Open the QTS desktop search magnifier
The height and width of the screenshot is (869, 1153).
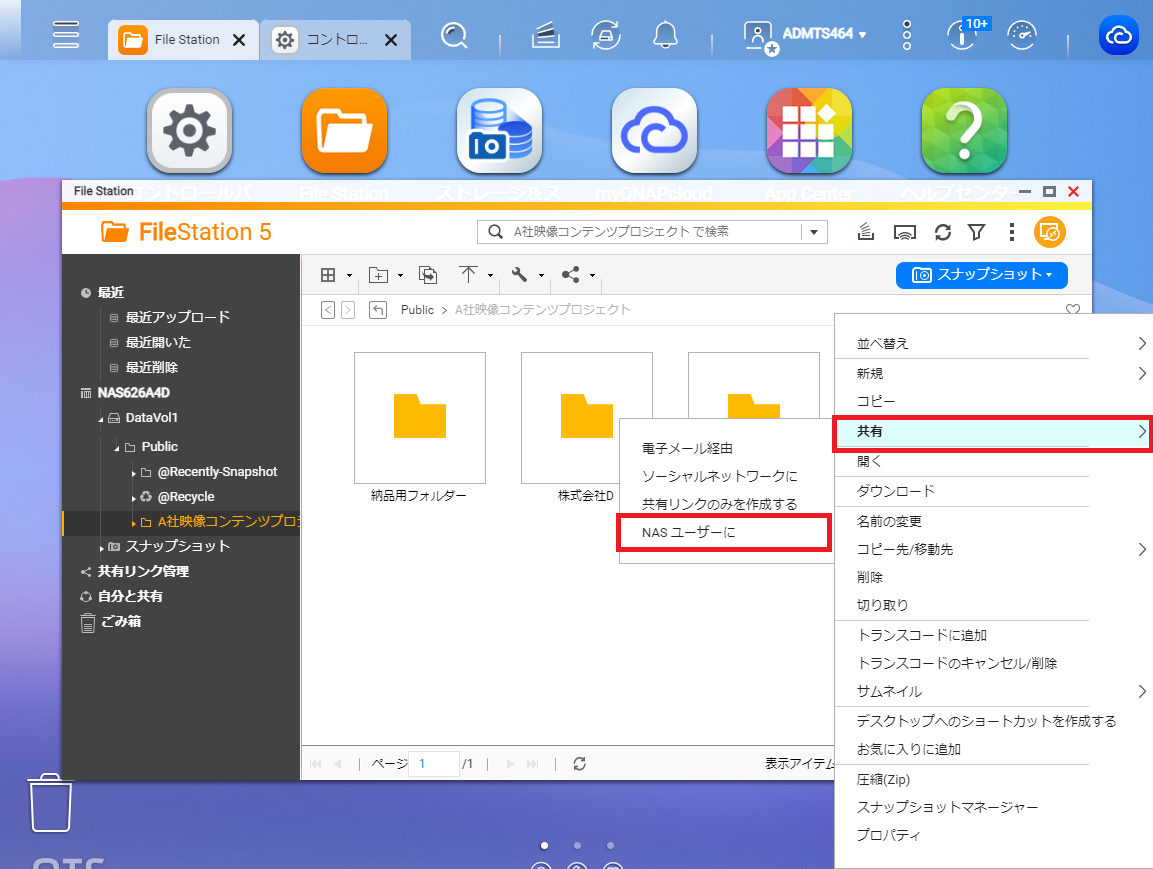tap(454, 35)
